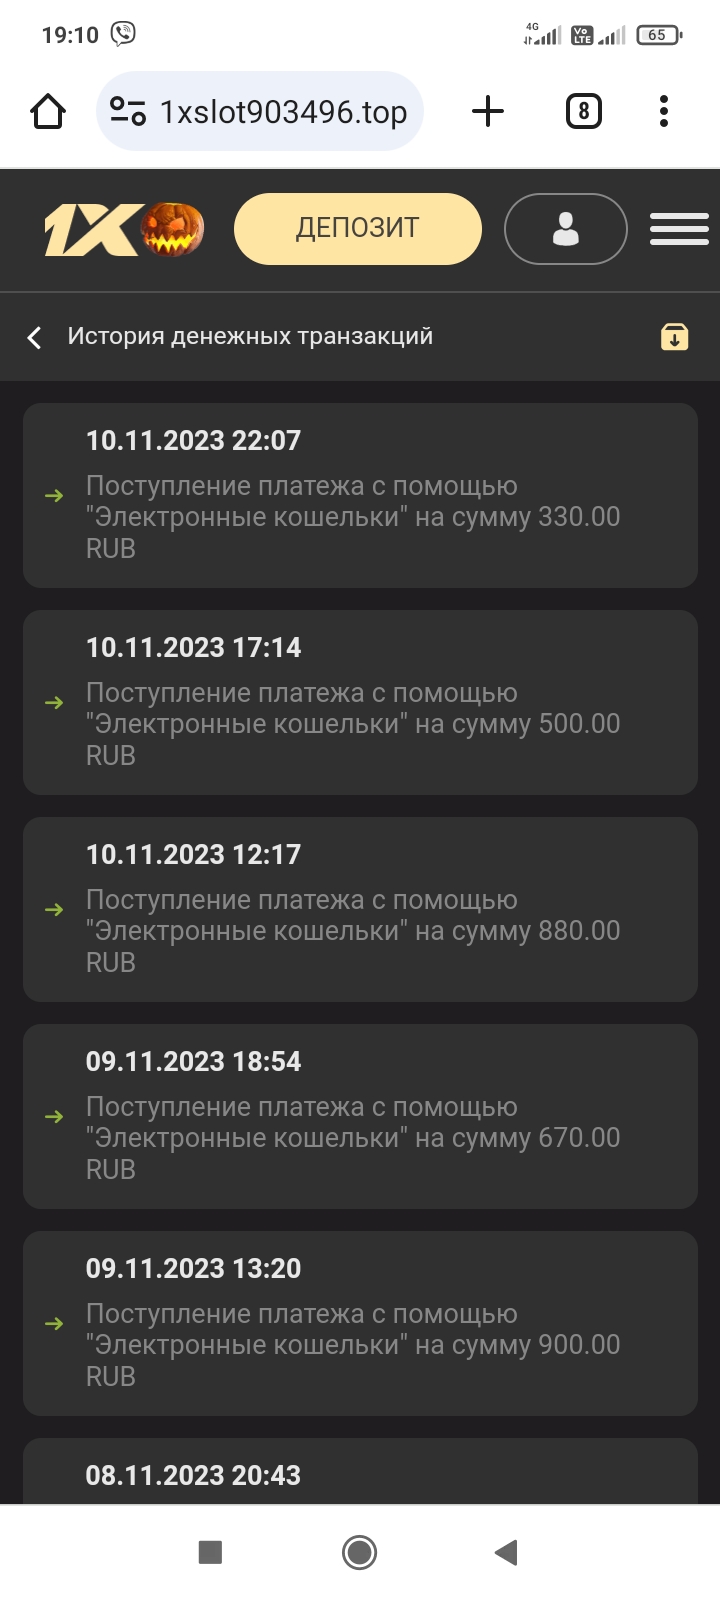This screenshot has width=720, height=1600.
Task: Click the 1xslot903496.top address bar
Action: point(283,112)
